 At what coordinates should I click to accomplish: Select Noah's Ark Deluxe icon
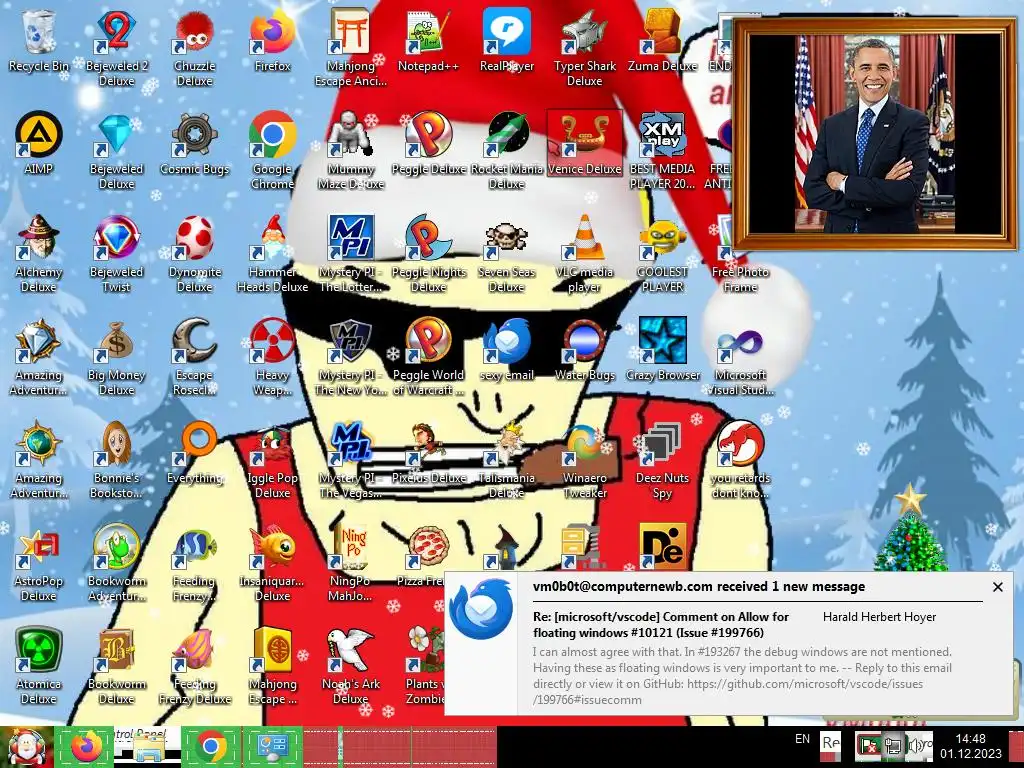coord(351,666)
